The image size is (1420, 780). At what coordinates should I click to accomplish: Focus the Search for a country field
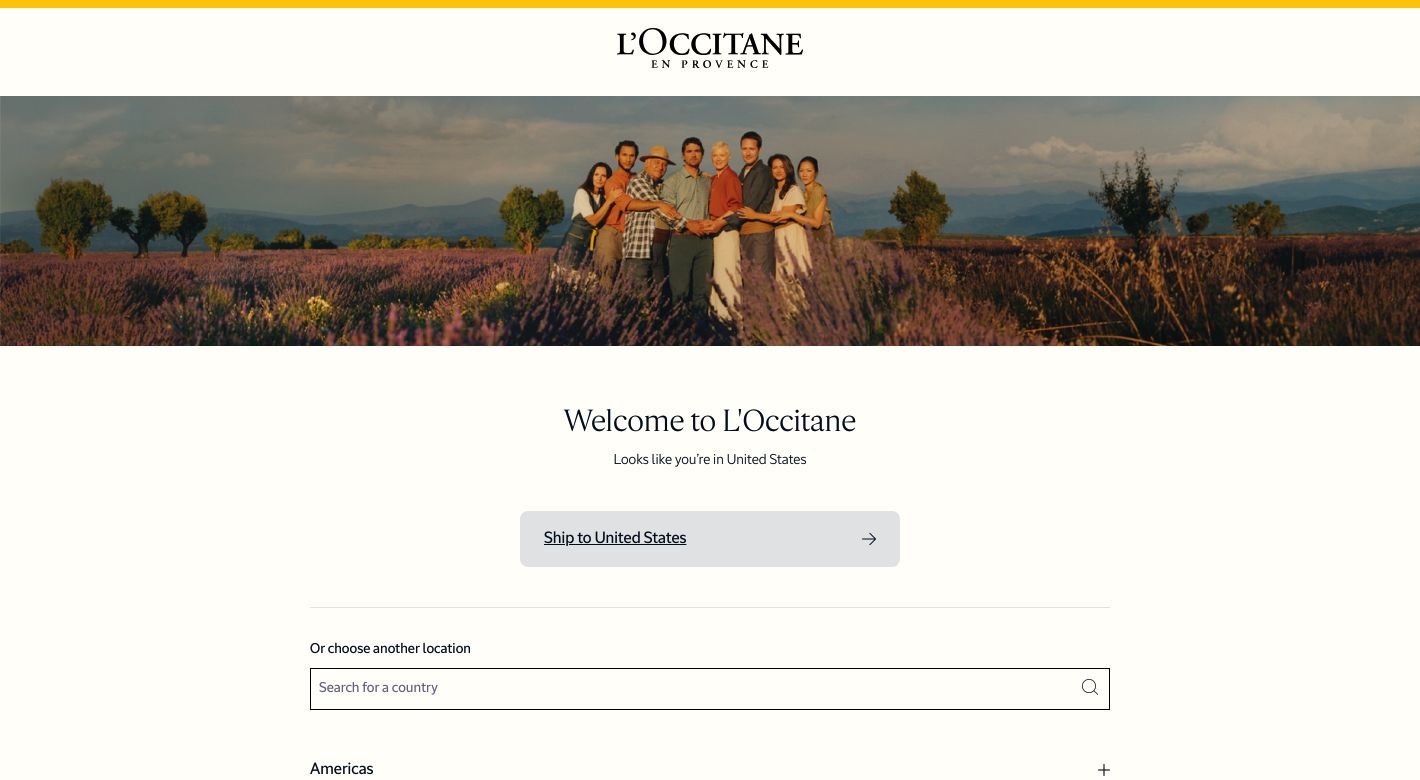710,689
